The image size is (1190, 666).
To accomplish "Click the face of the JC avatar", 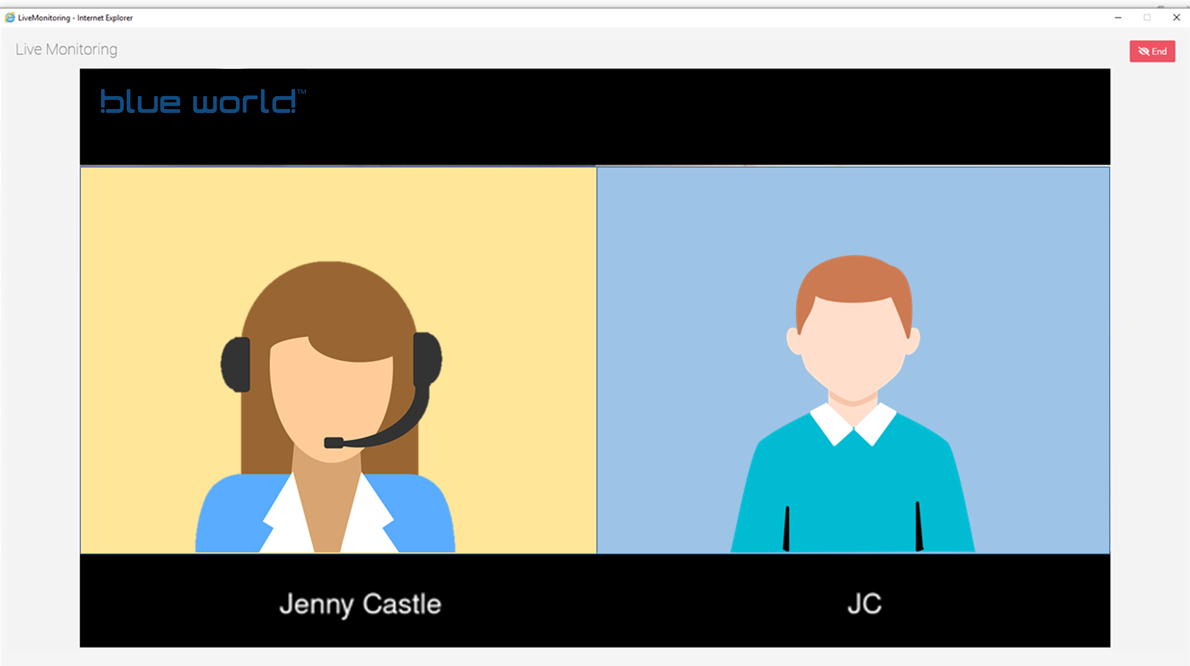I will tap(853, 345).
